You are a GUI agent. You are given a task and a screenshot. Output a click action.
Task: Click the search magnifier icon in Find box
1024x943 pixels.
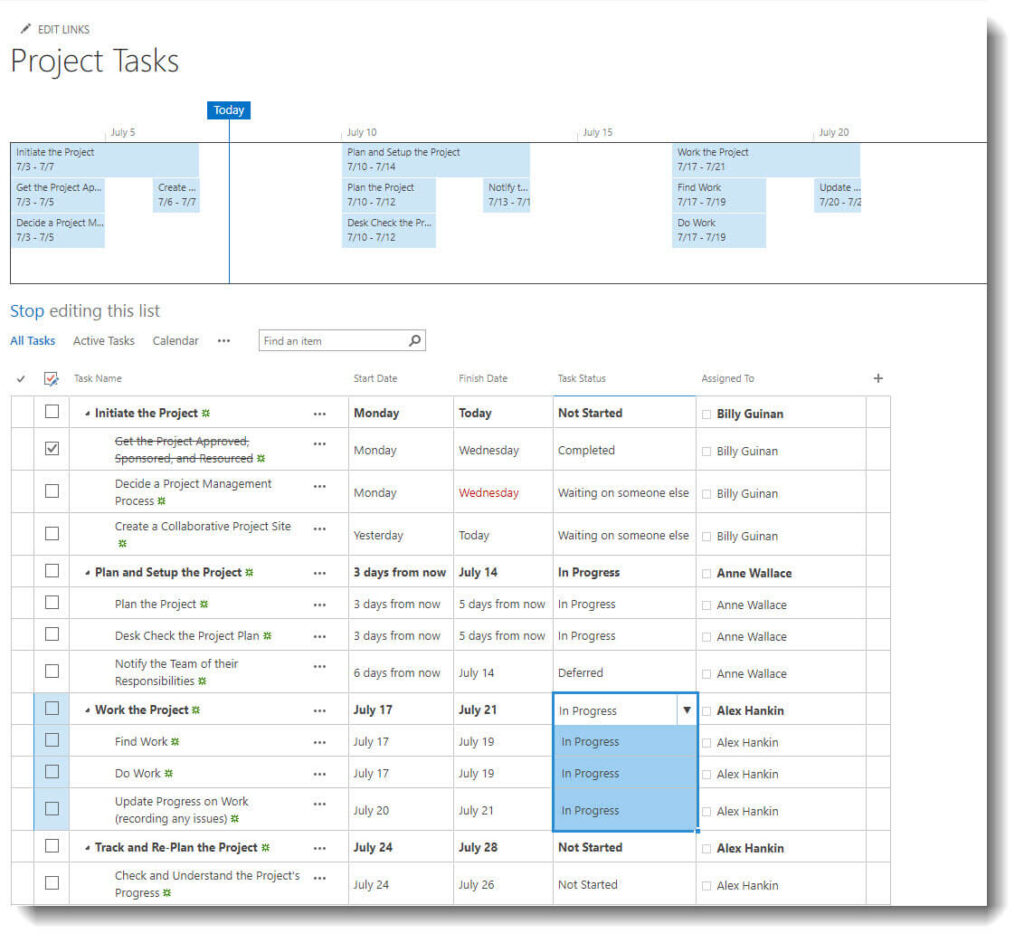[415, 341]
